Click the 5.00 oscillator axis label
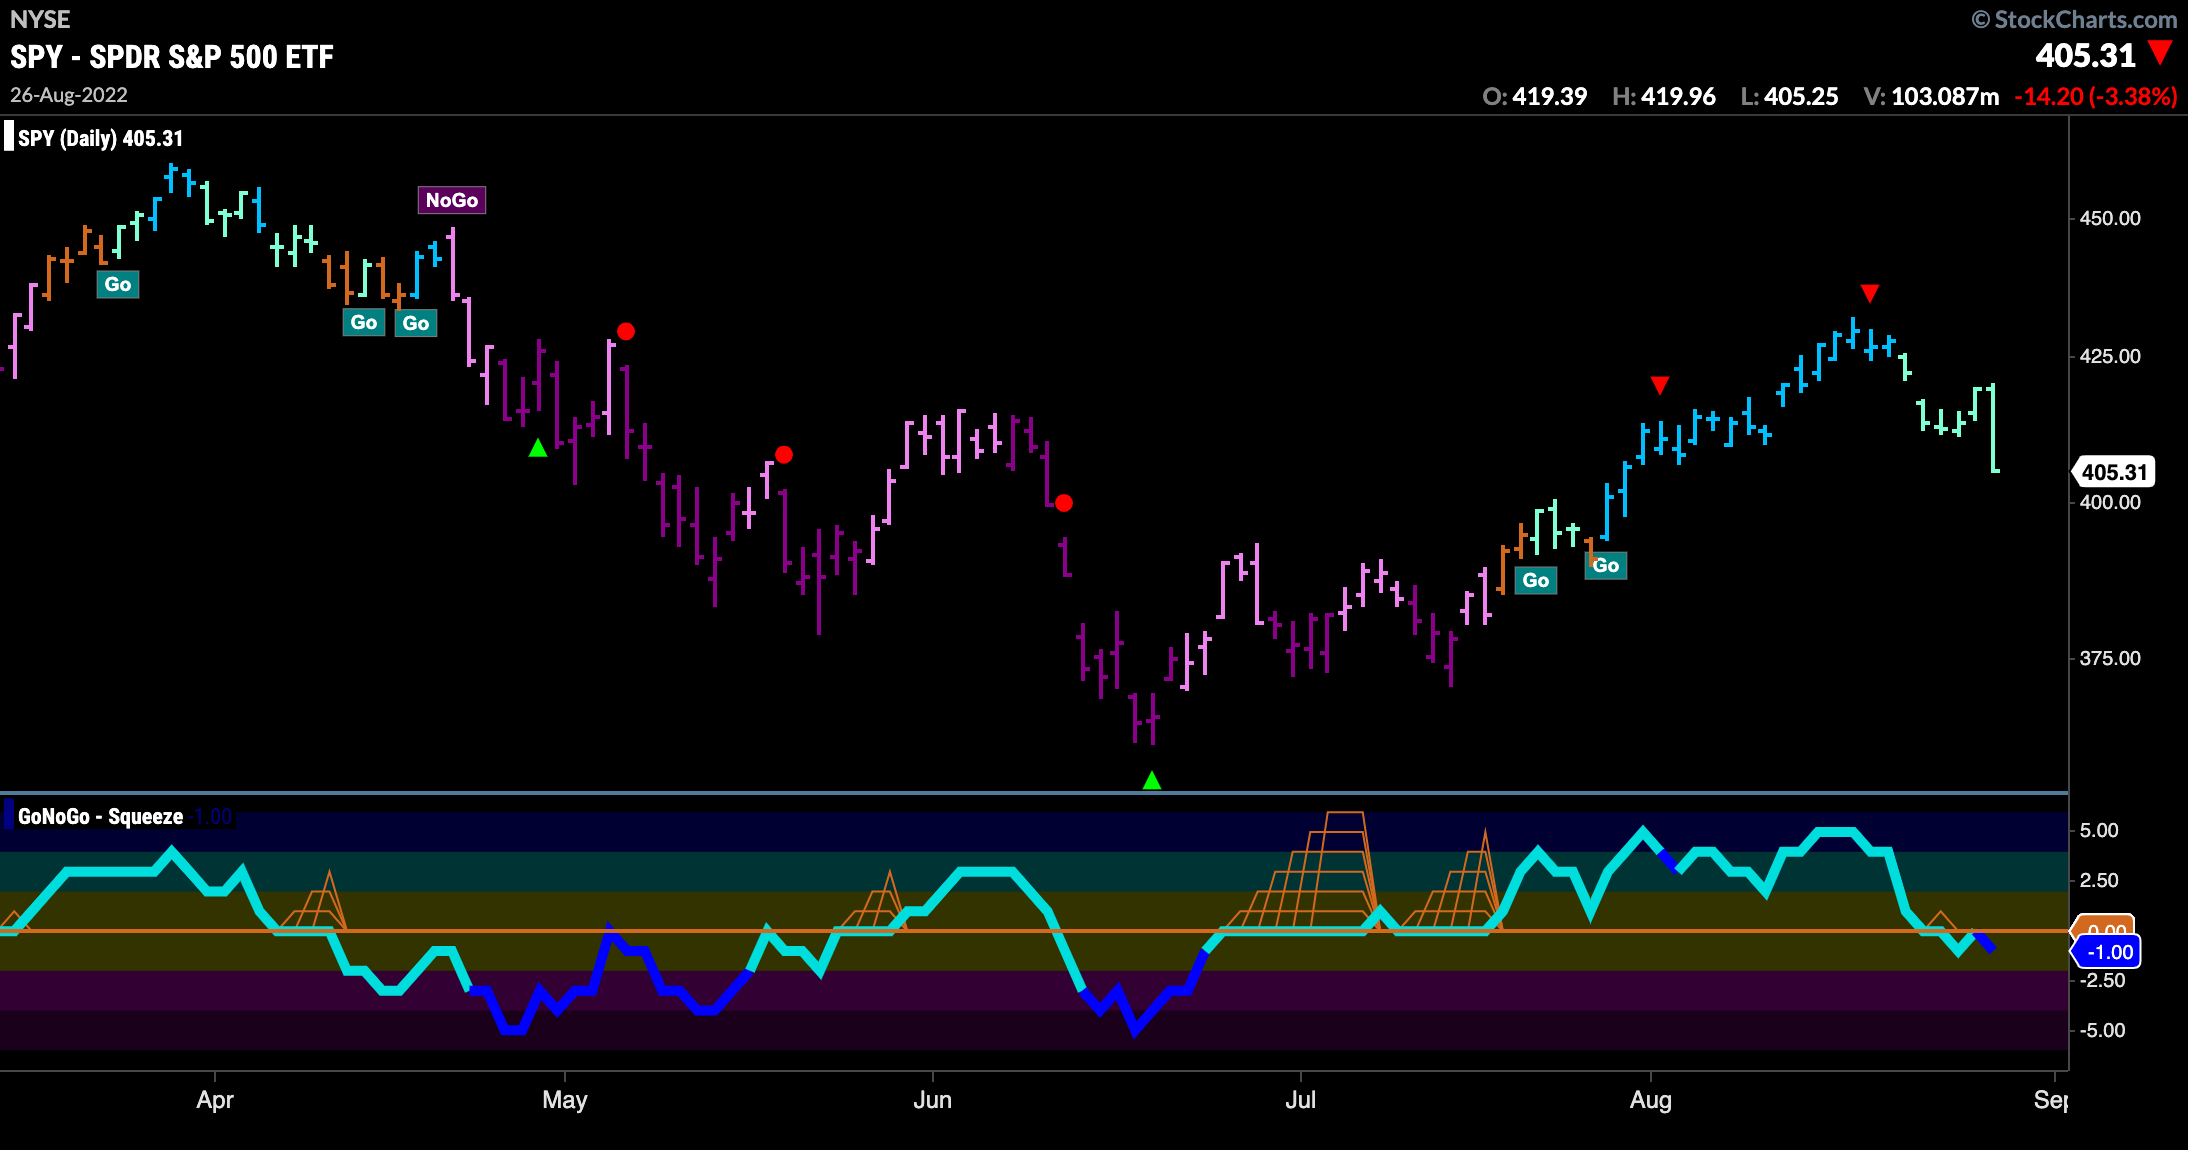Screen dimensions: 2188x1150 (2099, 830)
